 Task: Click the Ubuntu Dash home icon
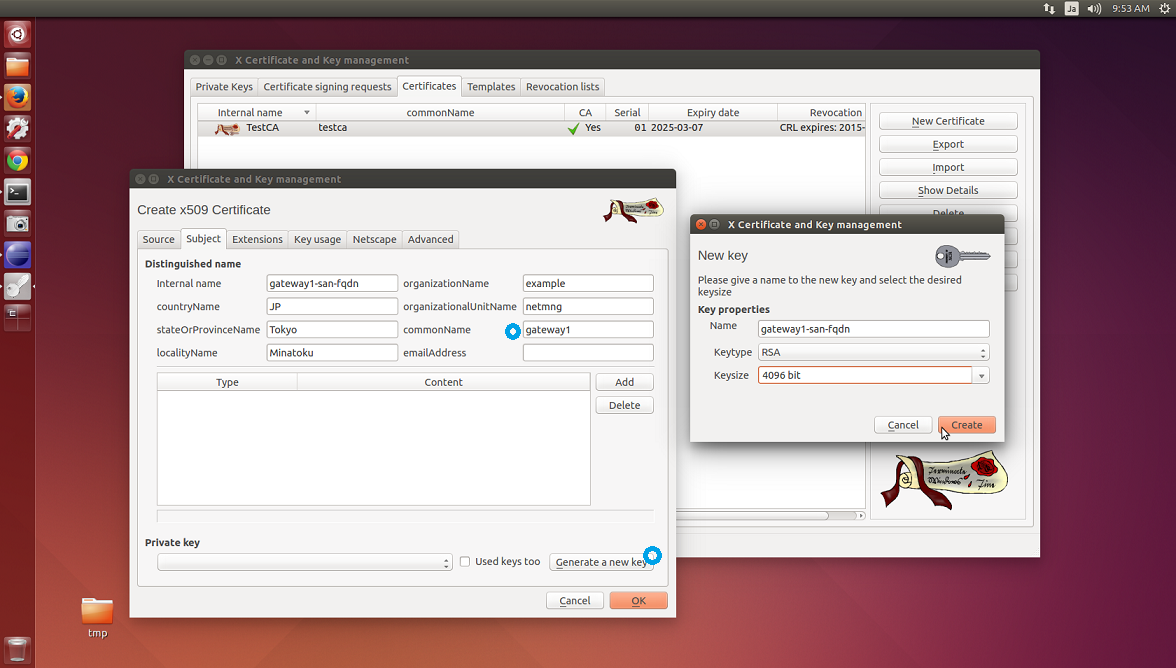17,36
